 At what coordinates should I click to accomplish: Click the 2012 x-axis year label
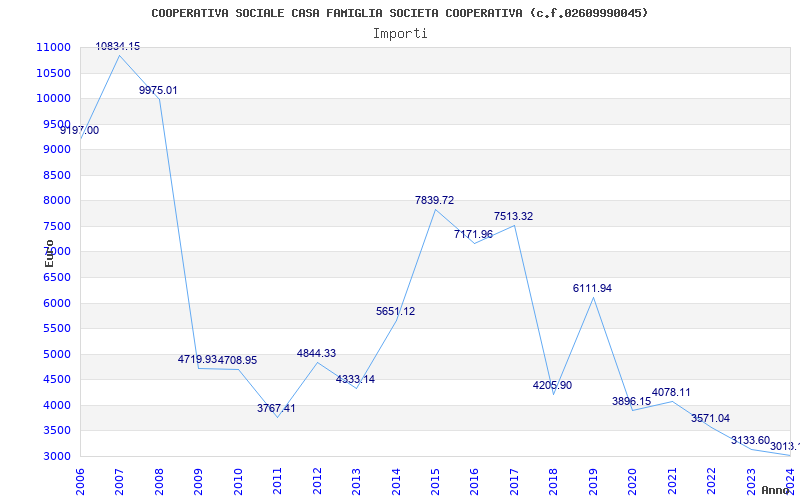coord(317,482)
